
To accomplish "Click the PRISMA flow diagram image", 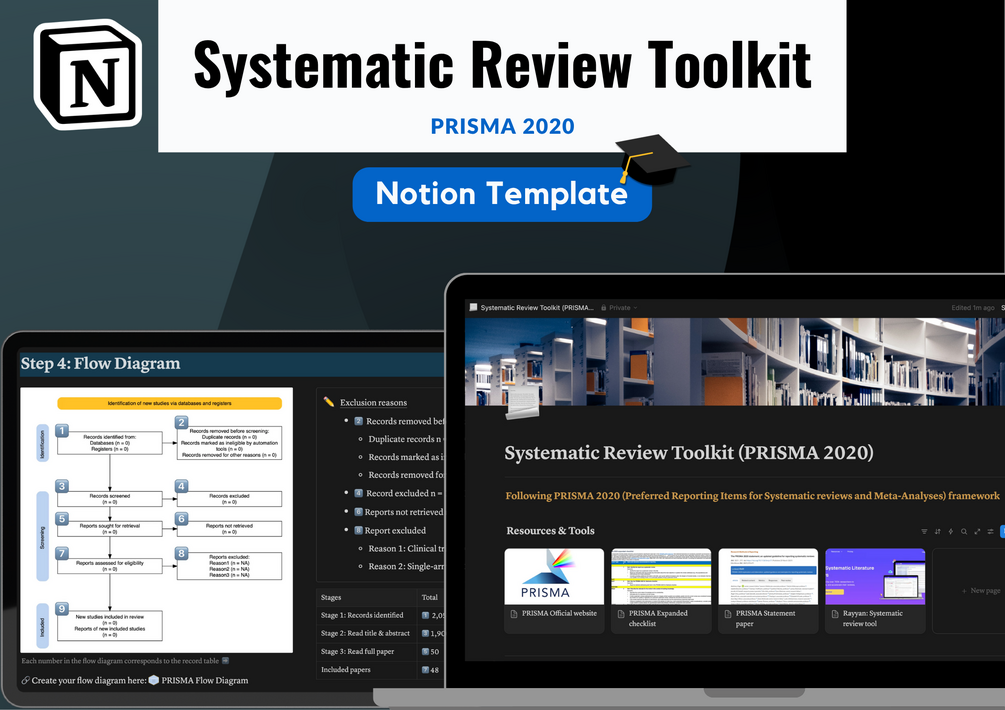I will [x=156, y=520].
